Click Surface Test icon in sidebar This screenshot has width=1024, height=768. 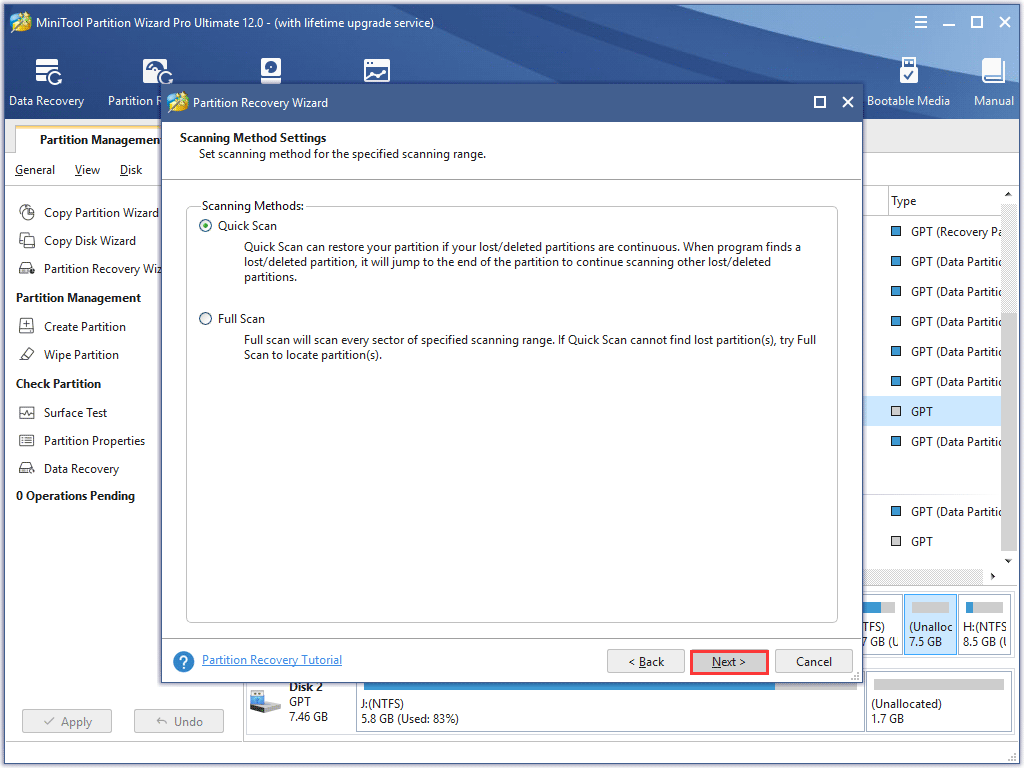point(27,413)
